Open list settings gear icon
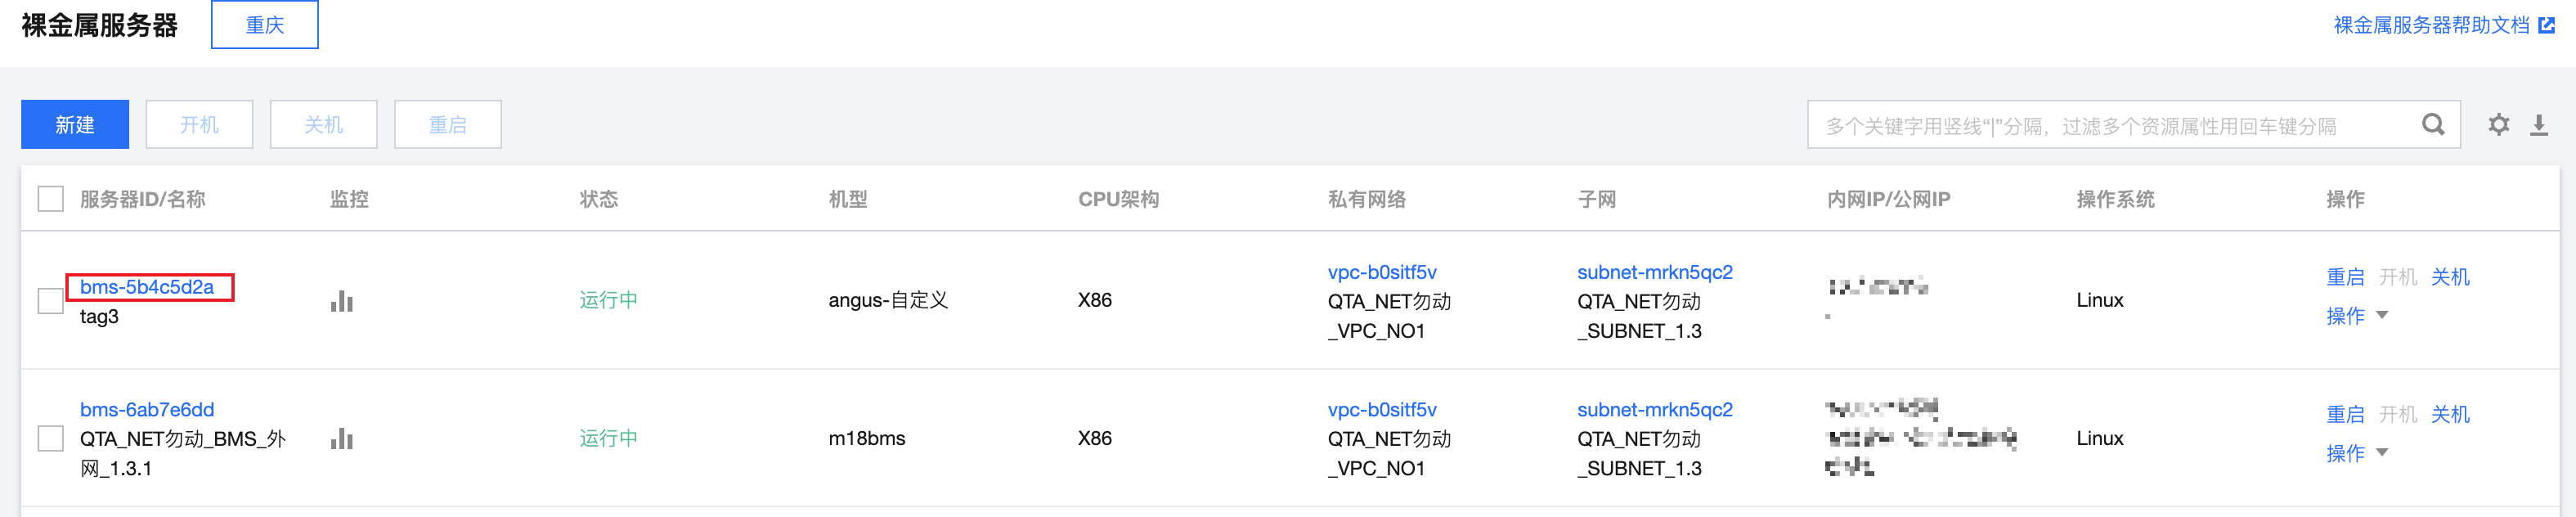Viewport: 2576px width, 517px height. click(2498, 125)
